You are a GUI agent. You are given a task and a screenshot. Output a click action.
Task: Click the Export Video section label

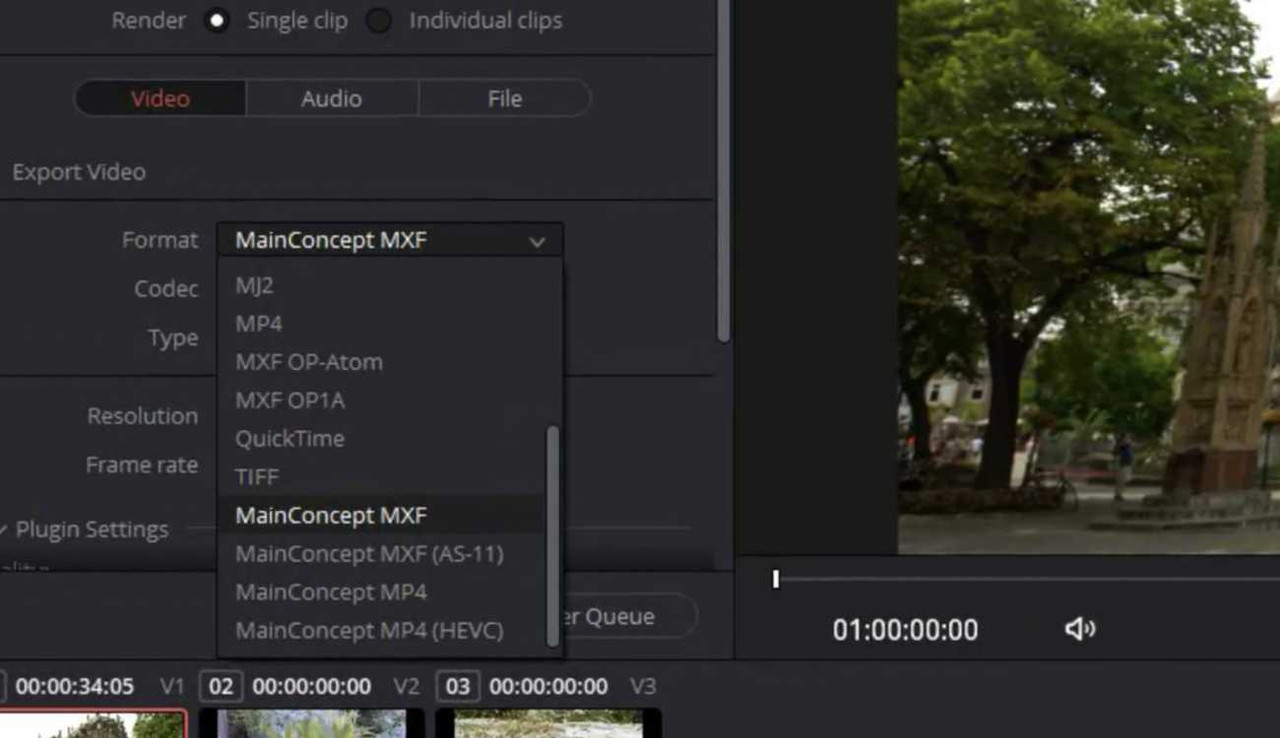[79, 172]
